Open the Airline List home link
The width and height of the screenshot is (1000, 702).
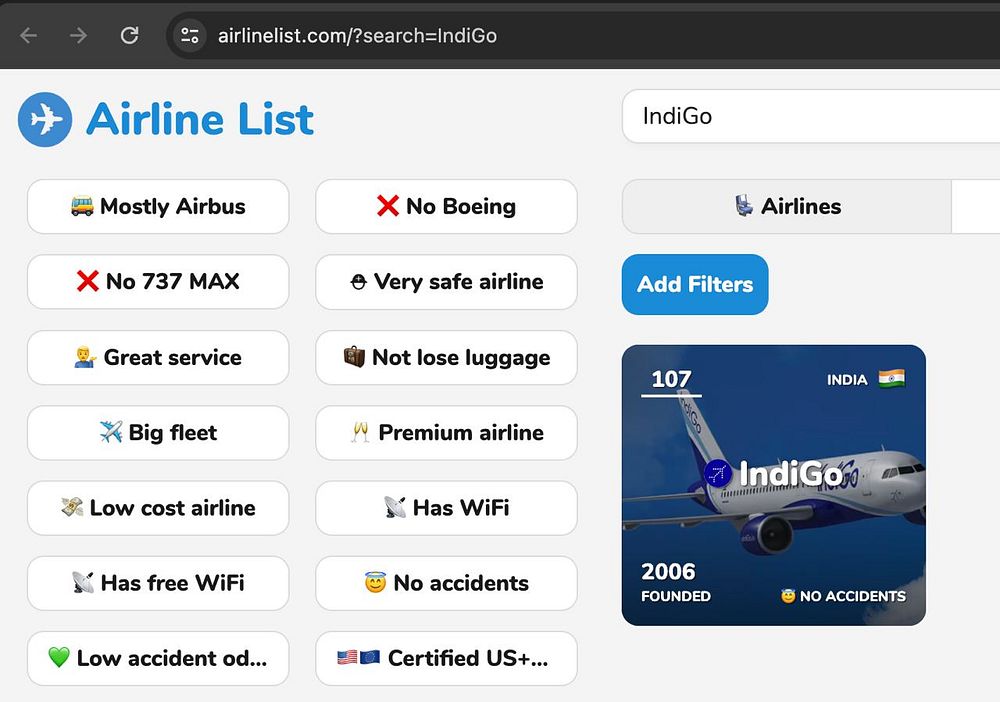pos(166,119)
